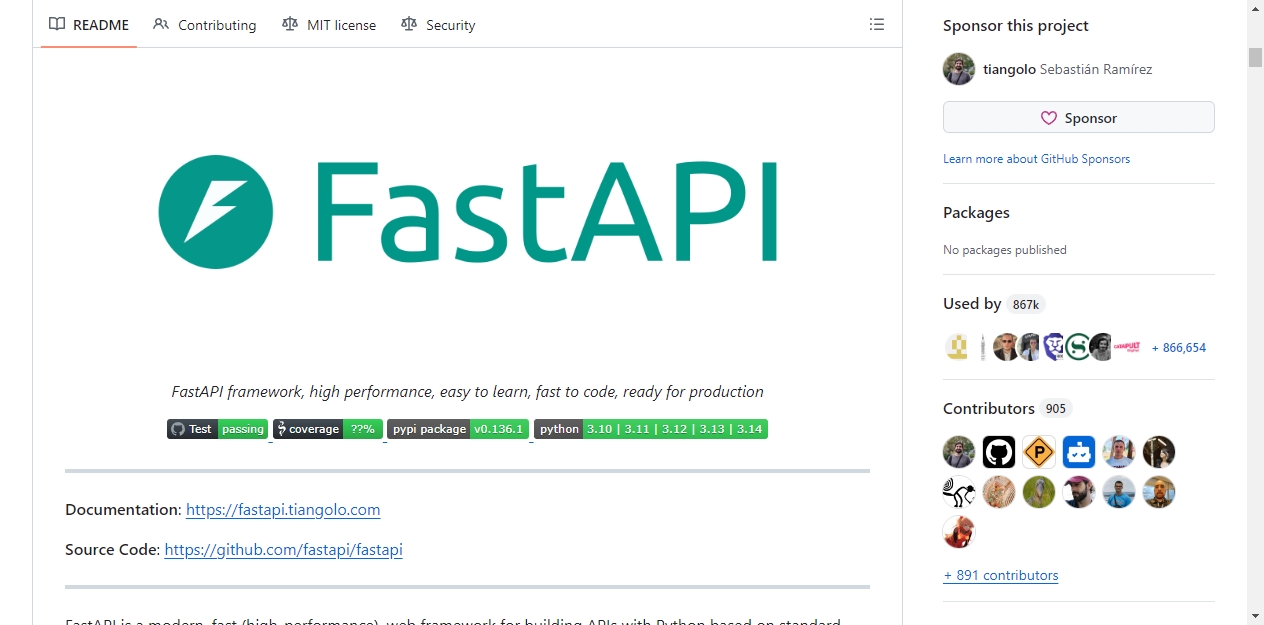The width and height of the screenshot is (1264, 625).
Task: Click the pink Catapult Used-by logo
Action: pyautogui.click(x=1127, y=347)
